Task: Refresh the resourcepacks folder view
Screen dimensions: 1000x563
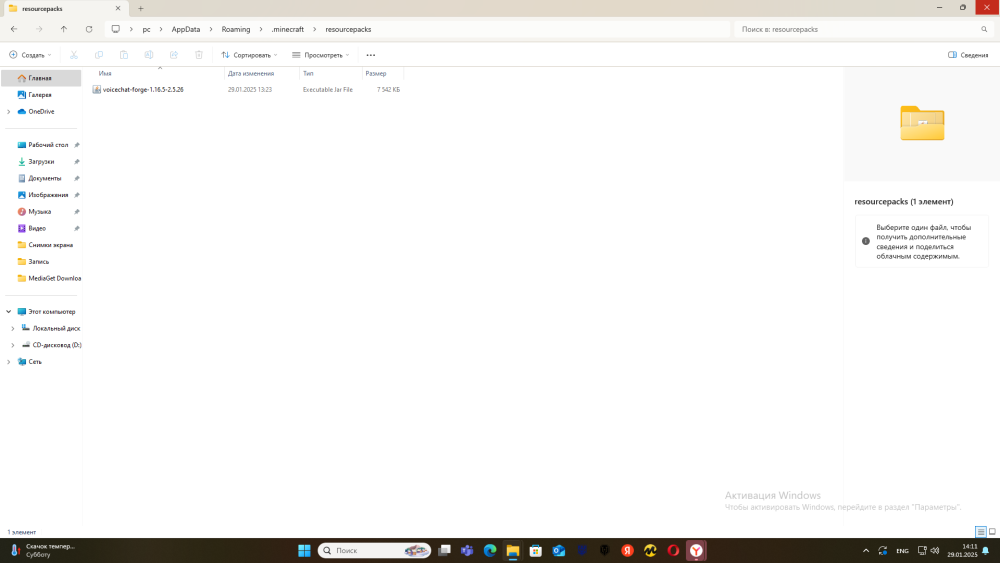Action: 89,29
